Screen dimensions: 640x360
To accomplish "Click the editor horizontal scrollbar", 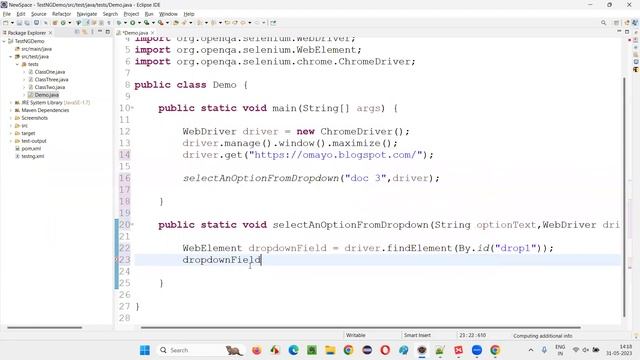I will click(x=360, y=327).
